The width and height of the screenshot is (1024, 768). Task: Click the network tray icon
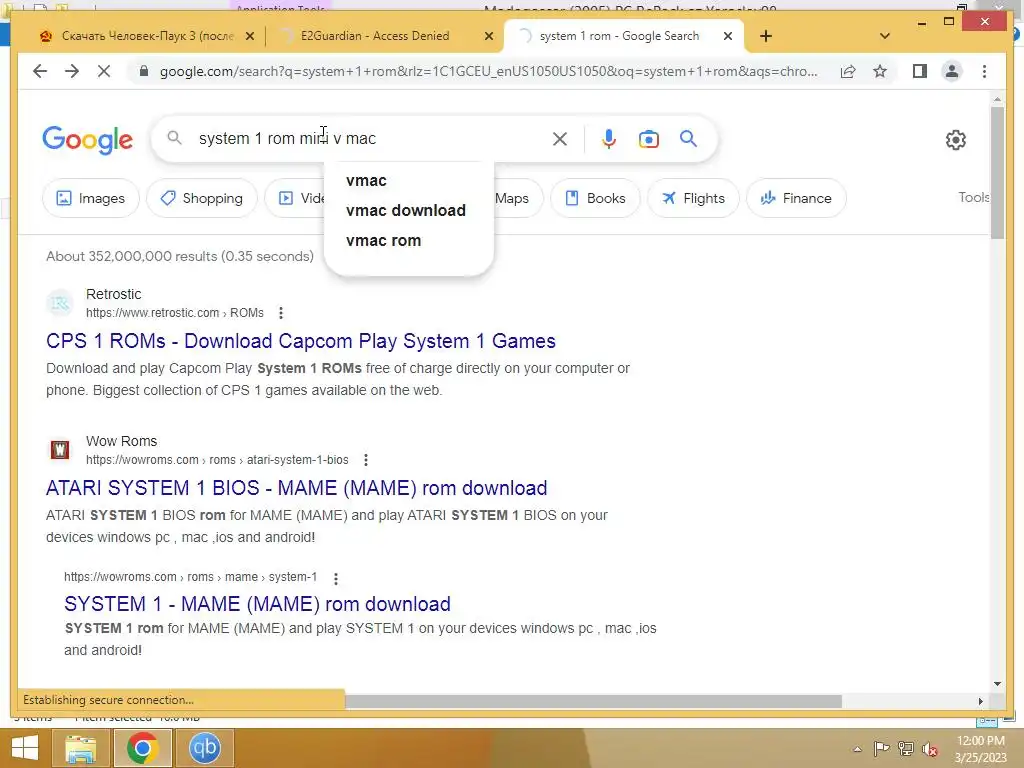tap(906, 749)
